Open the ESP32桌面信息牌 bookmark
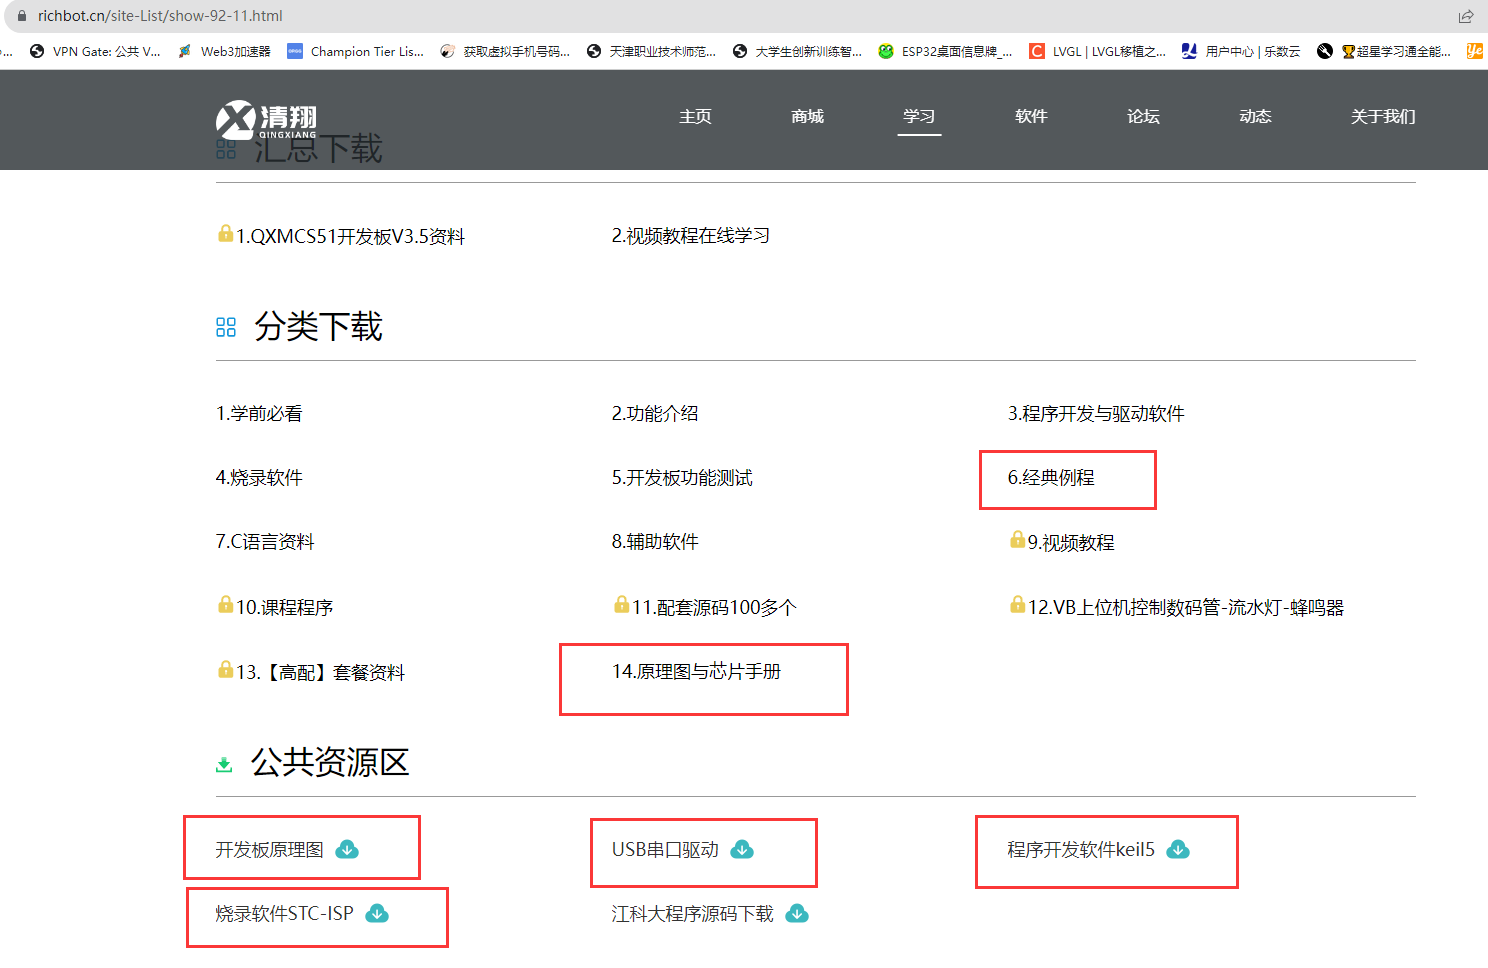The width and height of the screenshot is (1488, 968). click(945, 51)
